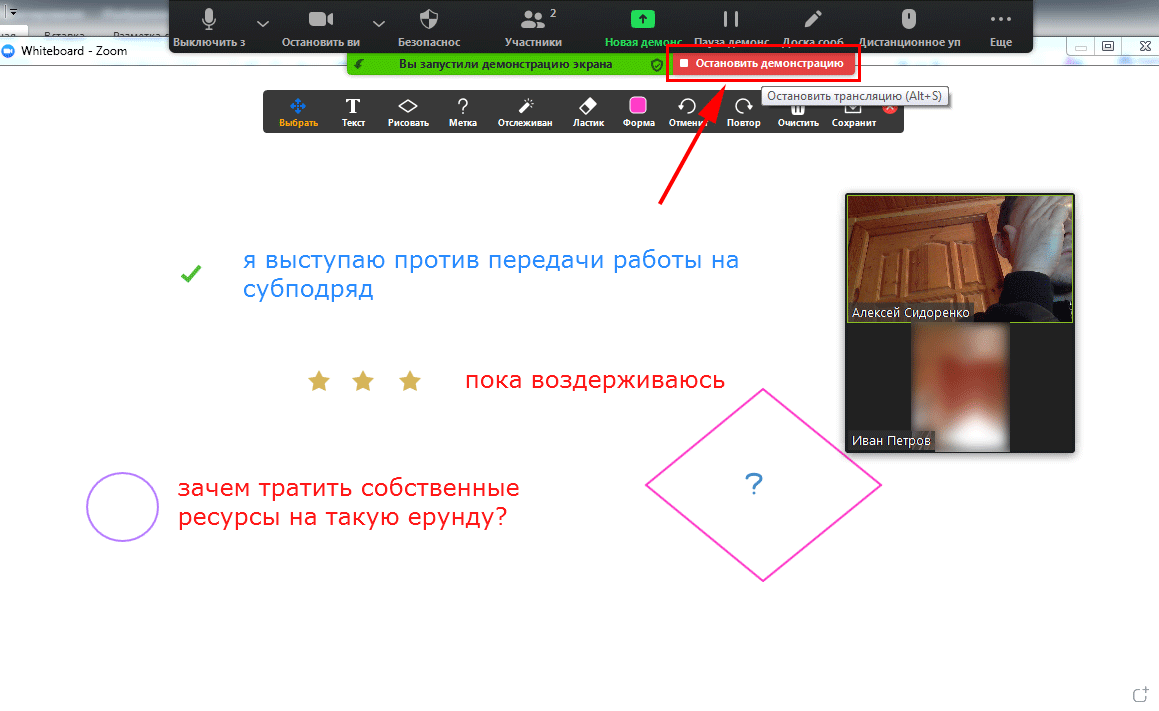Screen dimensions: 1159x711
Task: Open the pink Форма color swatch
Action: click(x=638, y=107)
